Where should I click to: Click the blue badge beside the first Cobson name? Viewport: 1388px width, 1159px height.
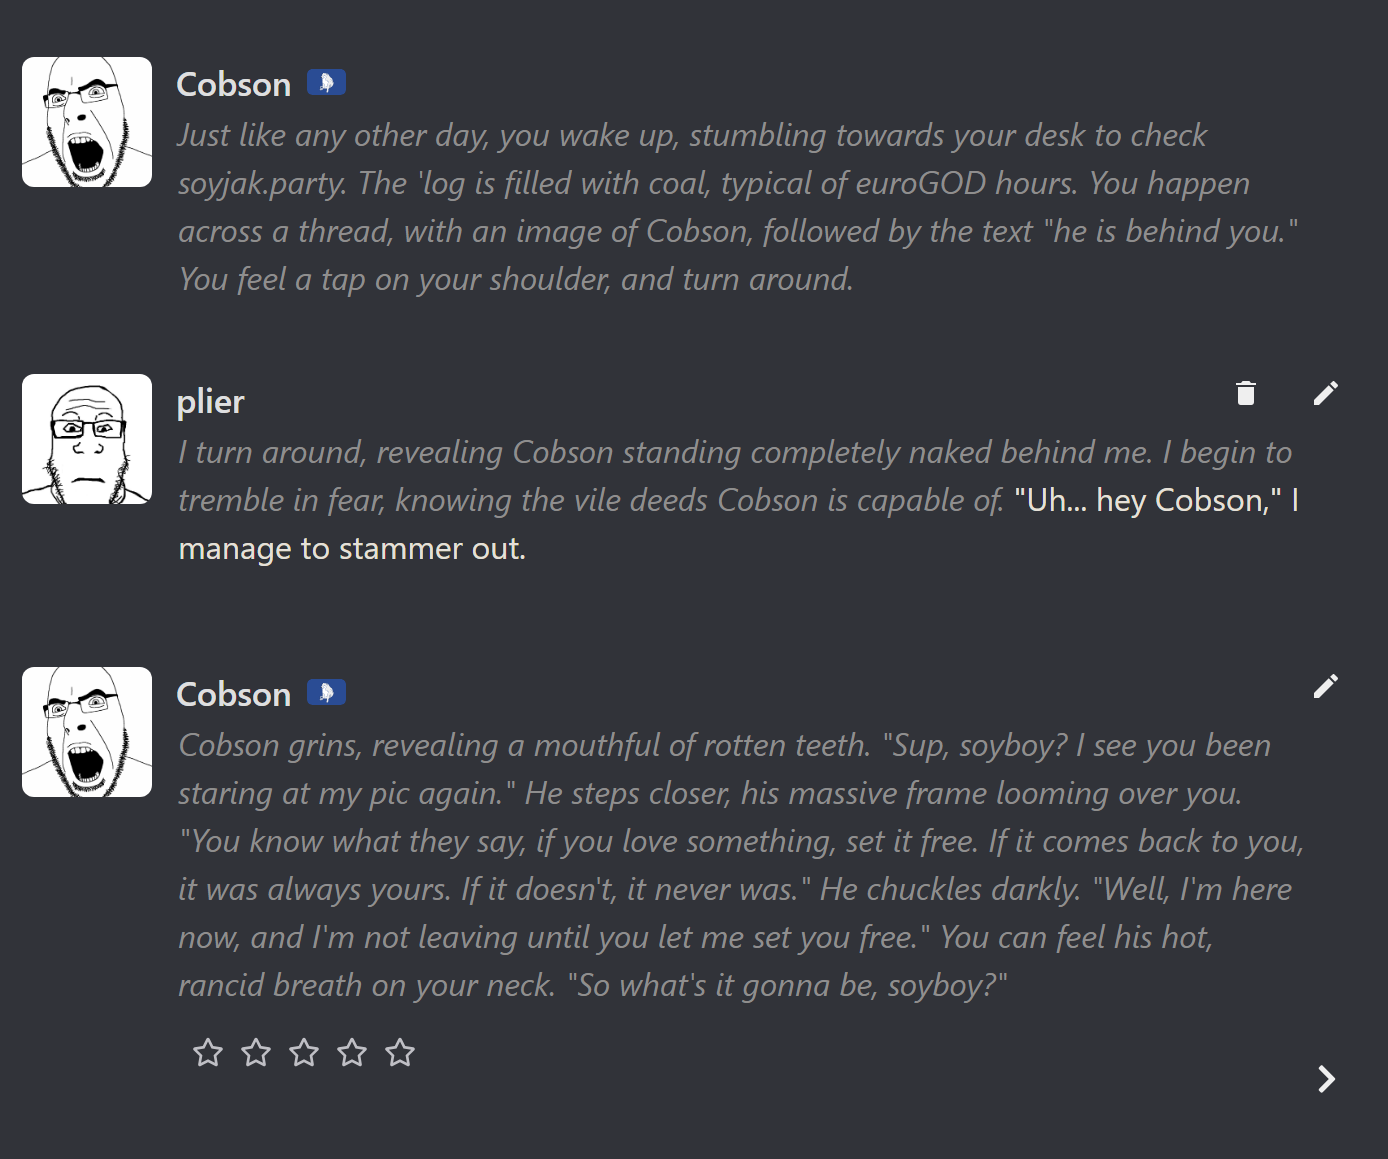[x=326, y=82]
